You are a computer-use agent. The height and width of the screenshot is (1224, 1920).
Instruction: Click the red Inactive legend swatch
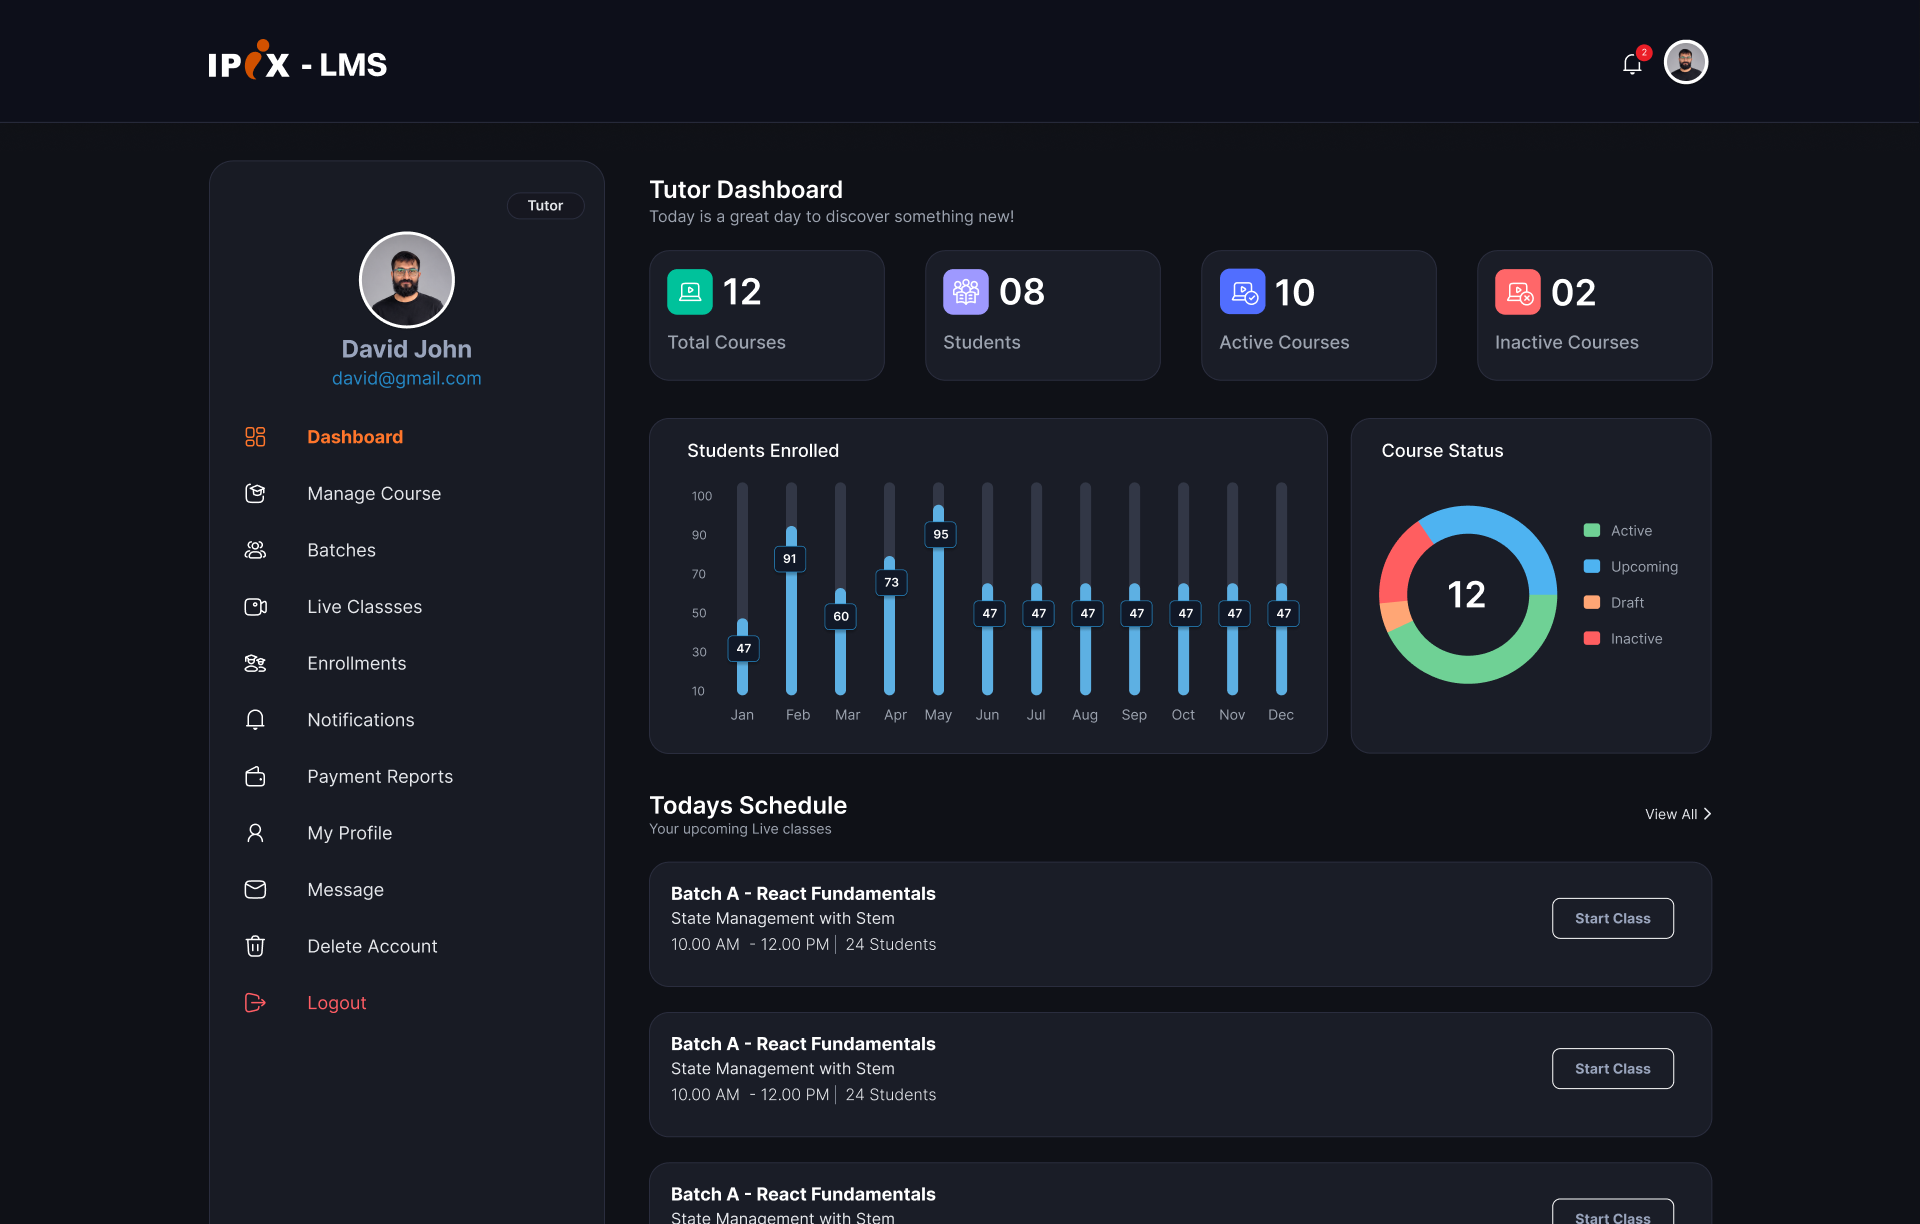click(x=1591, y=638)
